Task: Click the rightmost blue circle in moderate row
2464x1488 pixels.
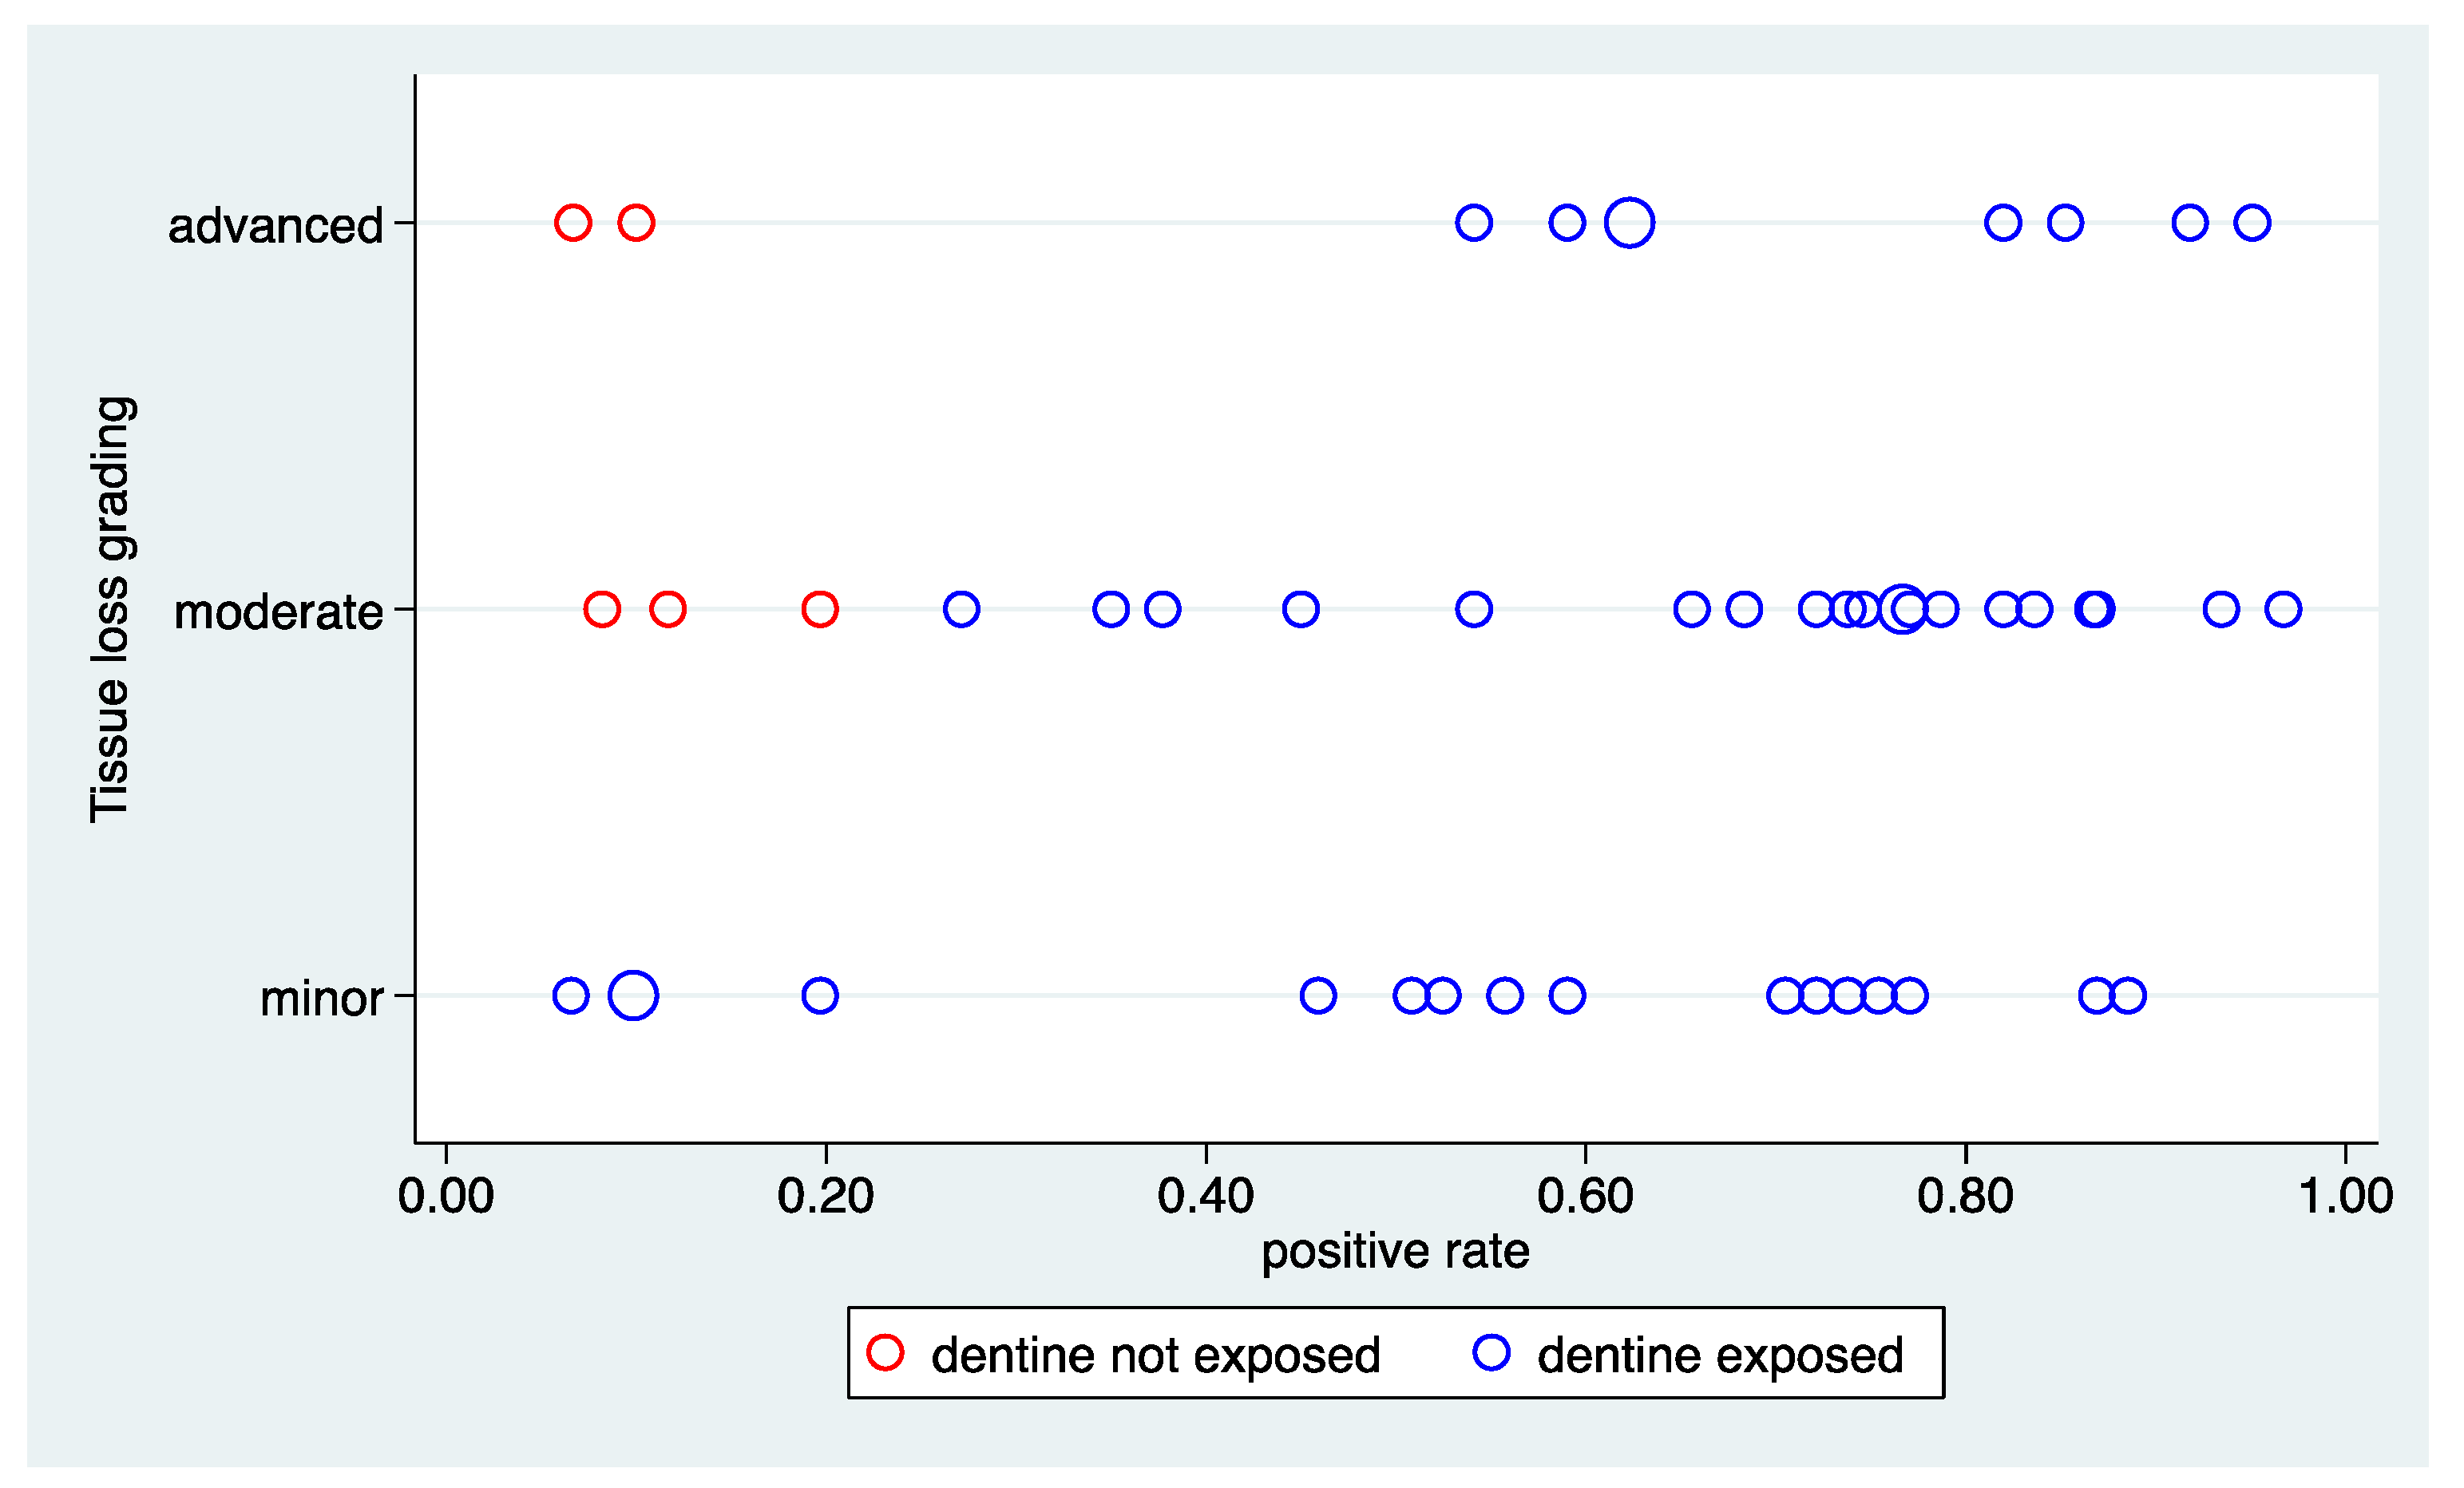Action: pos(2283,609)
